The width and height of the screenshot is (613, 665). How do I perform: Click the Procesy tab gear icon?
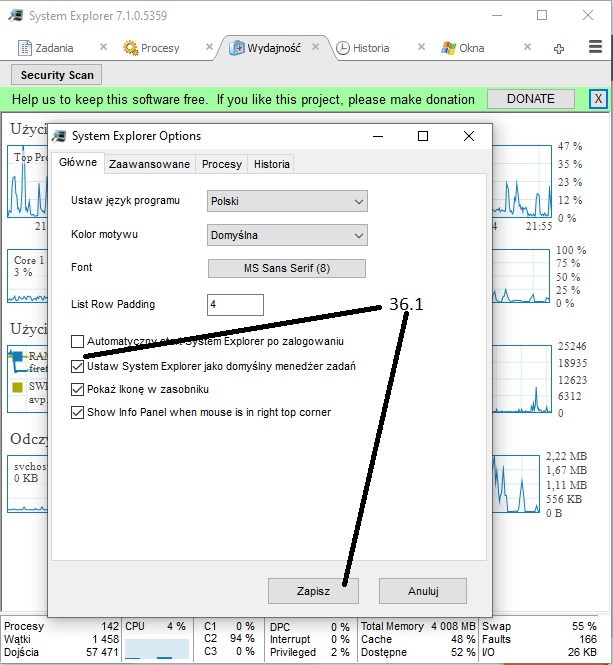pos(130,48)
